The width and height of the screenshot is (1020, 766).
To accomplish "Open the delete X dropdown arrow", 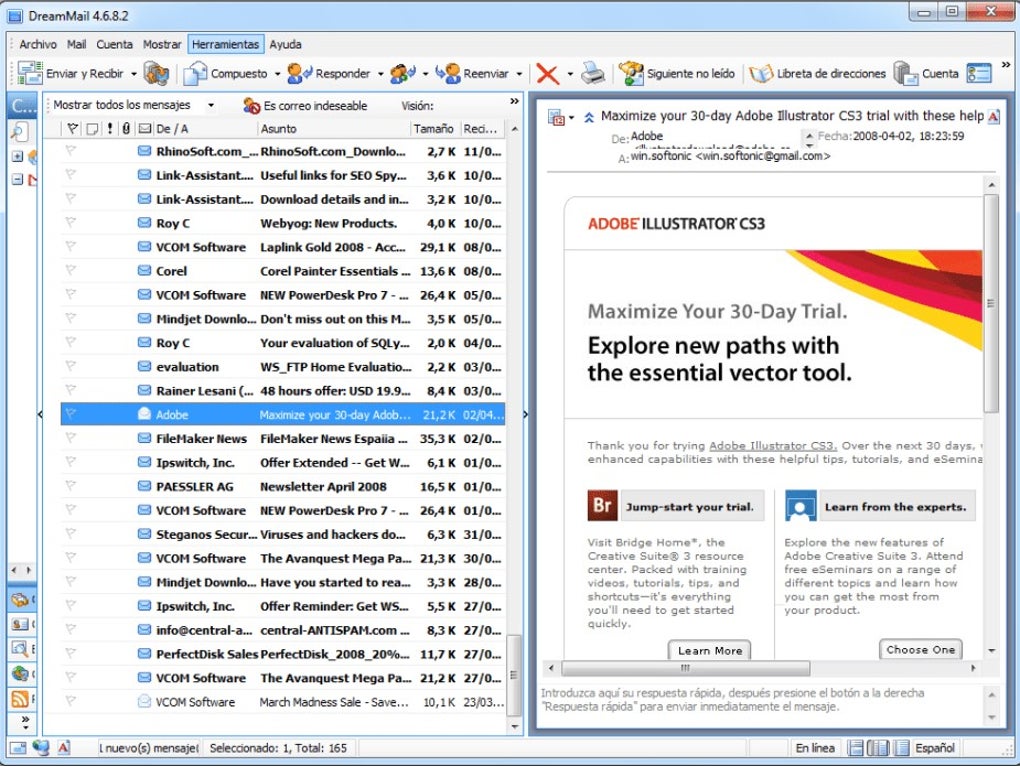I will pos(570,74).
